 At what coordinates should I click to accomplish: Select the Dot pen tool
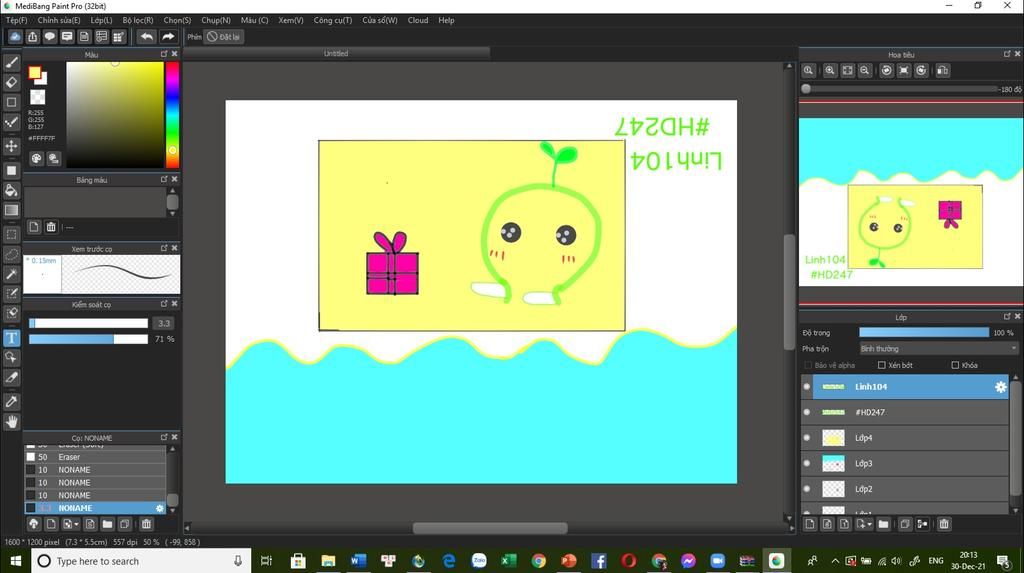(11, 122)
